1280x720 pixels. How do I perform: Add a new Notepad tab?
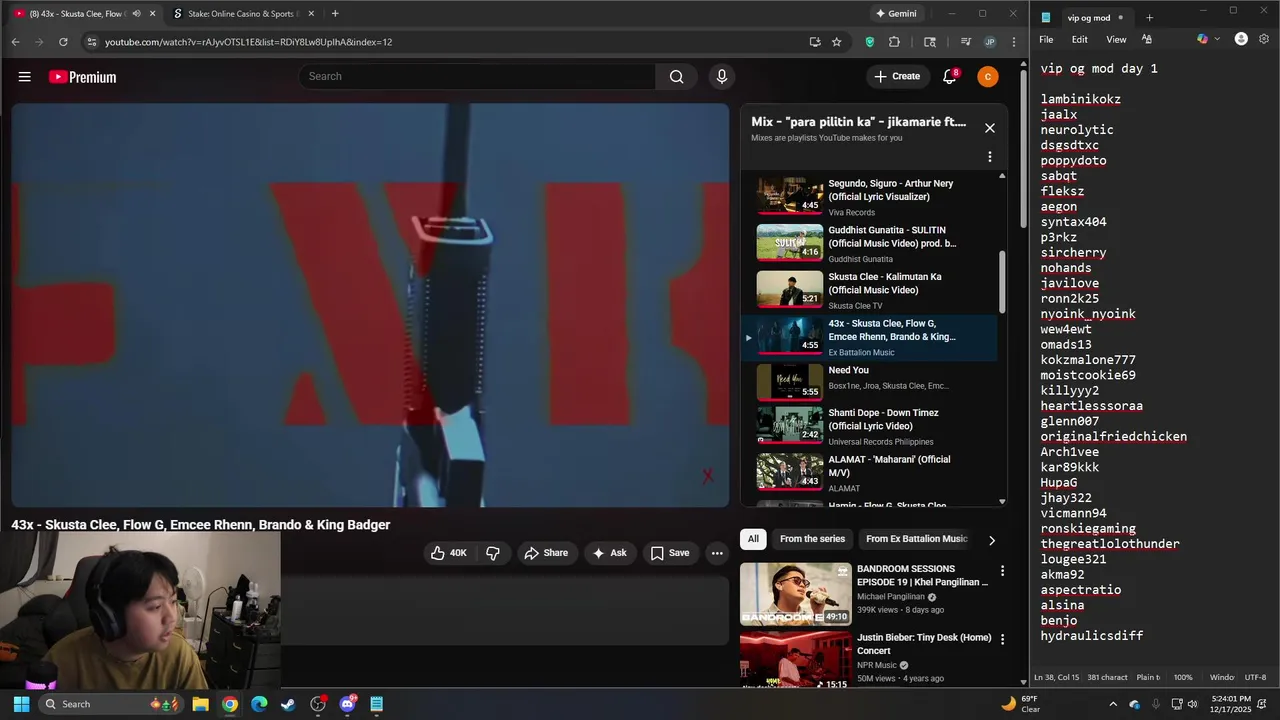1149,18
